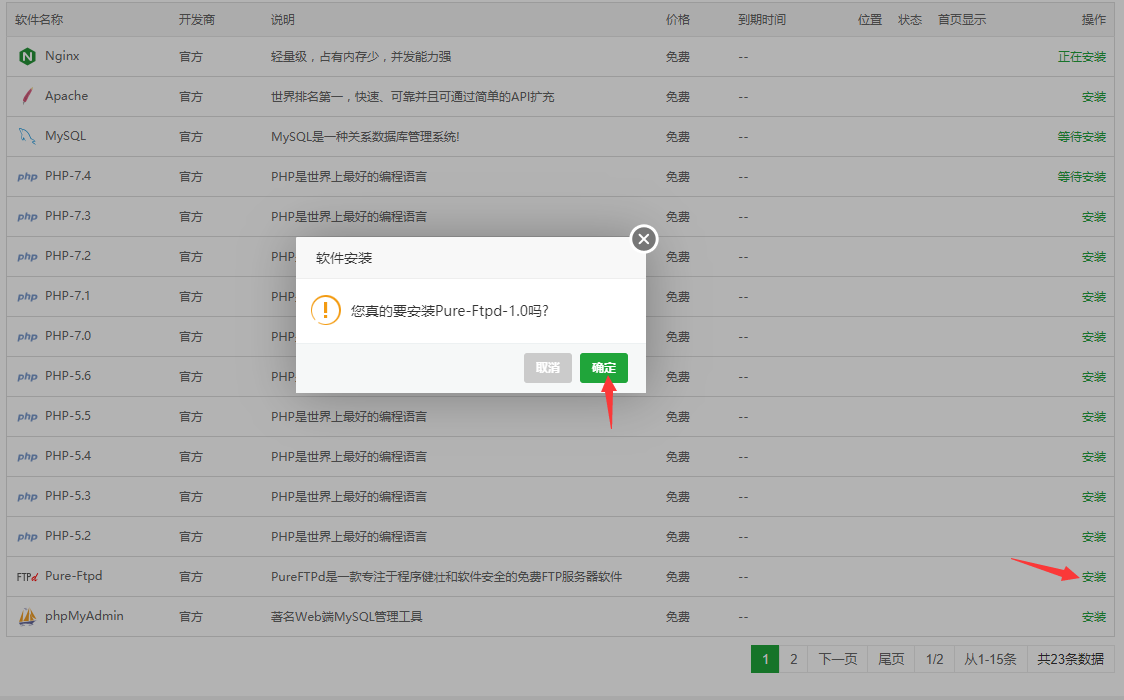Confirm installing Pure-Ftpd with 确定 button

tap(604, 367)
